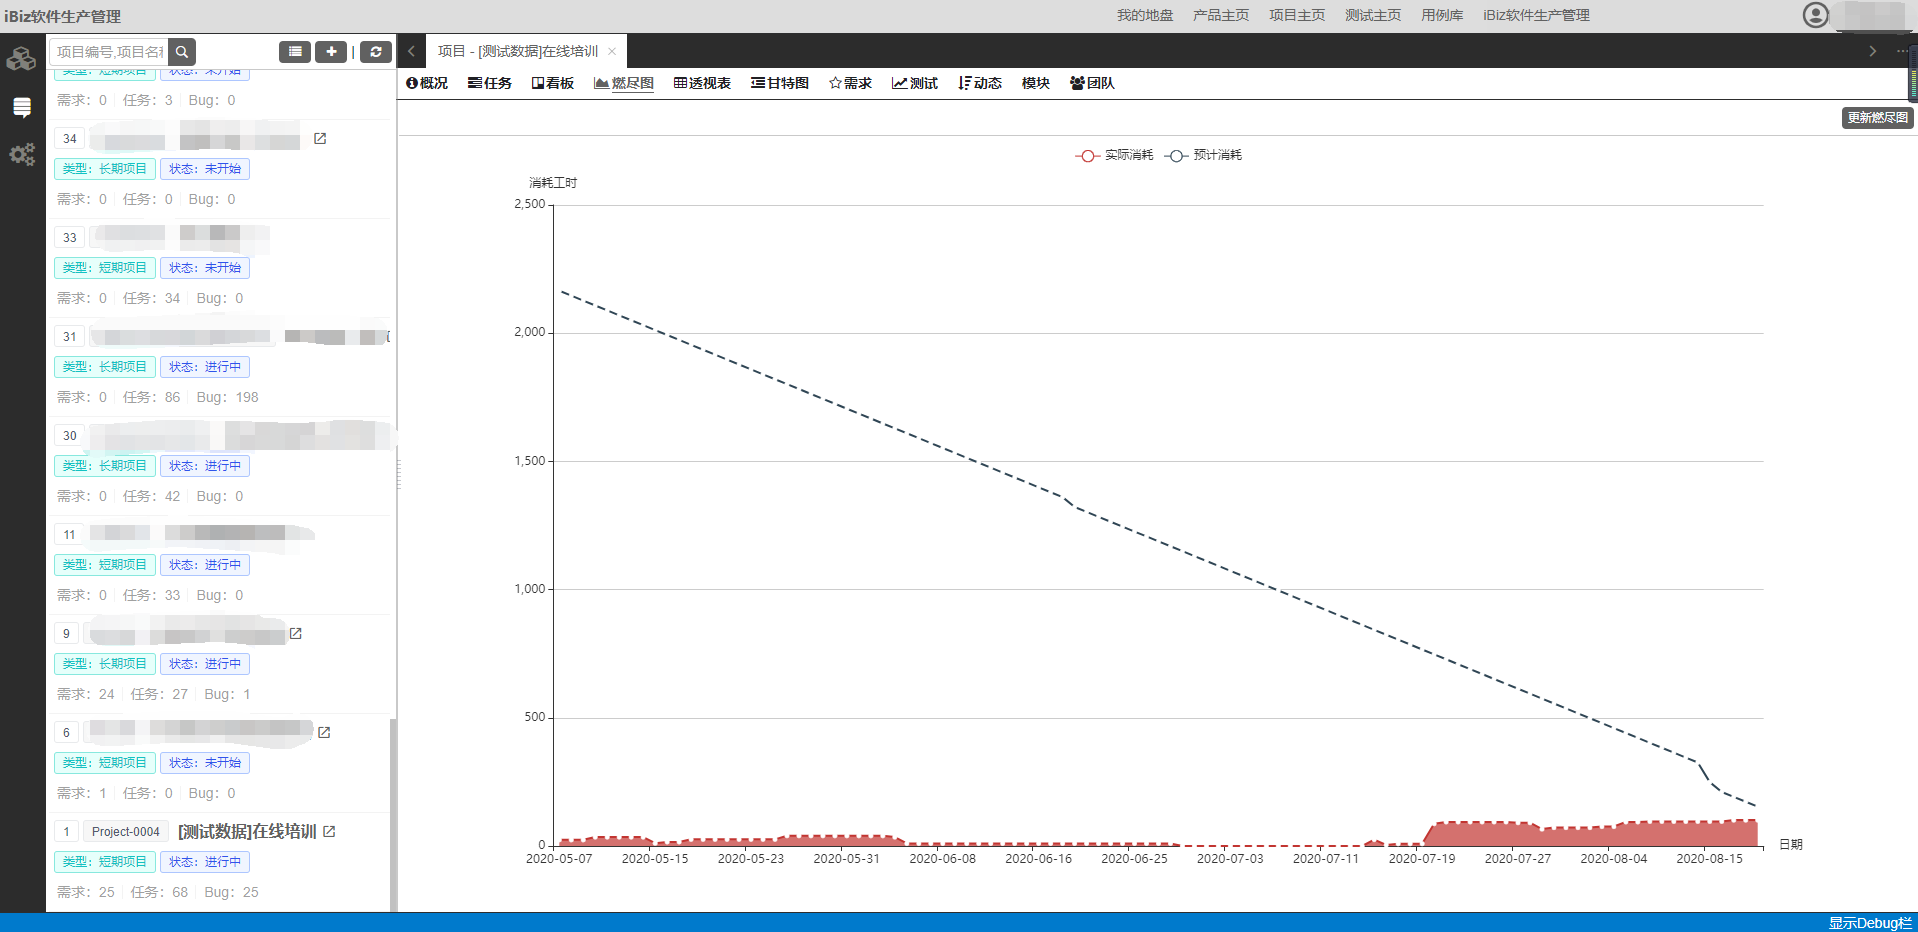1918x932 pixels.
Task: Toggle 实际消耗 legend series
Action: [1114, 155]
